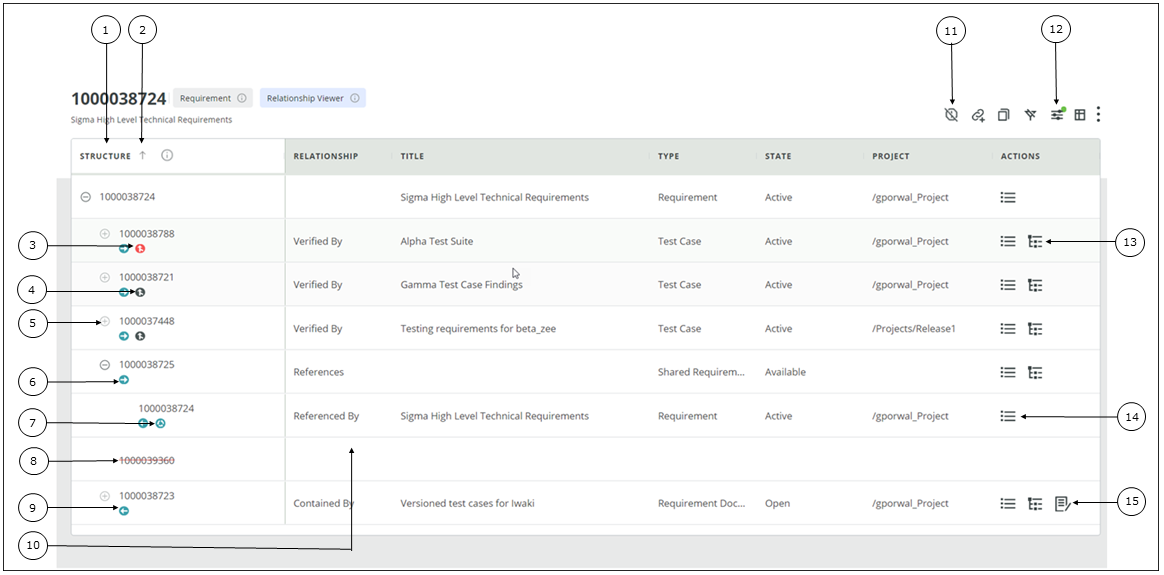Click the 'Shared Requirem...' type cell
The height and width of the screenshot is (575, 1164).
coord(702,372)
